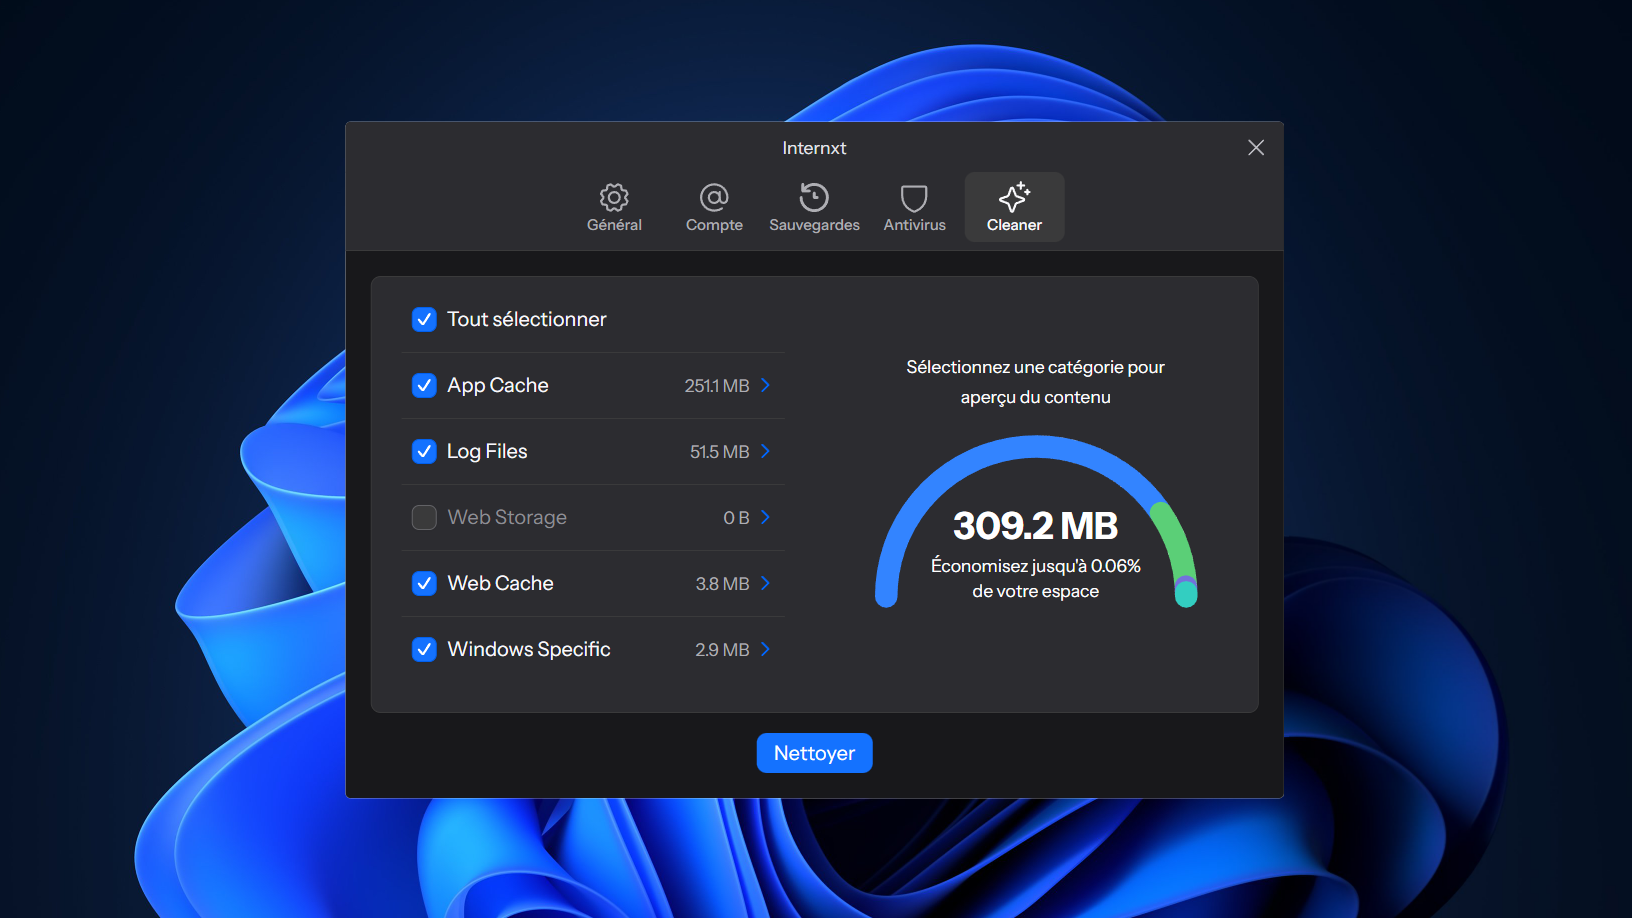The image size is (1632, 918).
Task: Uncheck the App Cache checkbox
Action: 424,385
